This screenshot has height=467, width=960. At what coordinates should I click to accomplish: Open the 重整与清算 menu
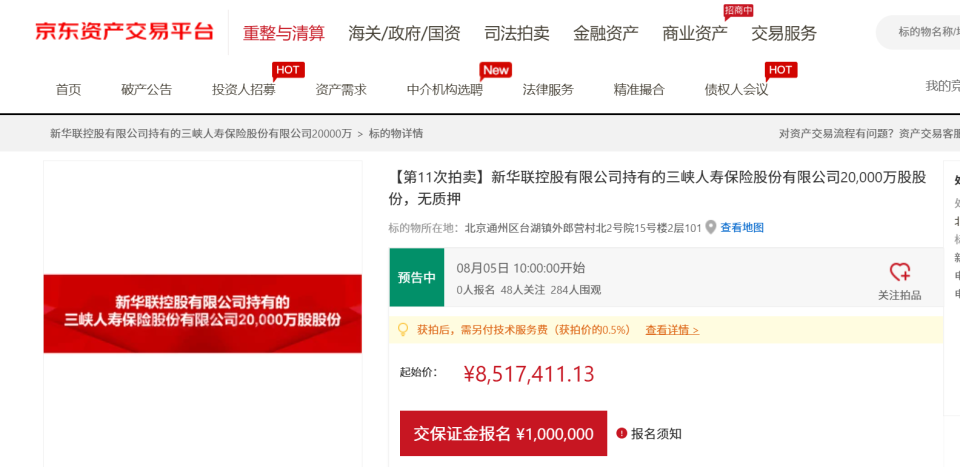[x=283, y=33]
